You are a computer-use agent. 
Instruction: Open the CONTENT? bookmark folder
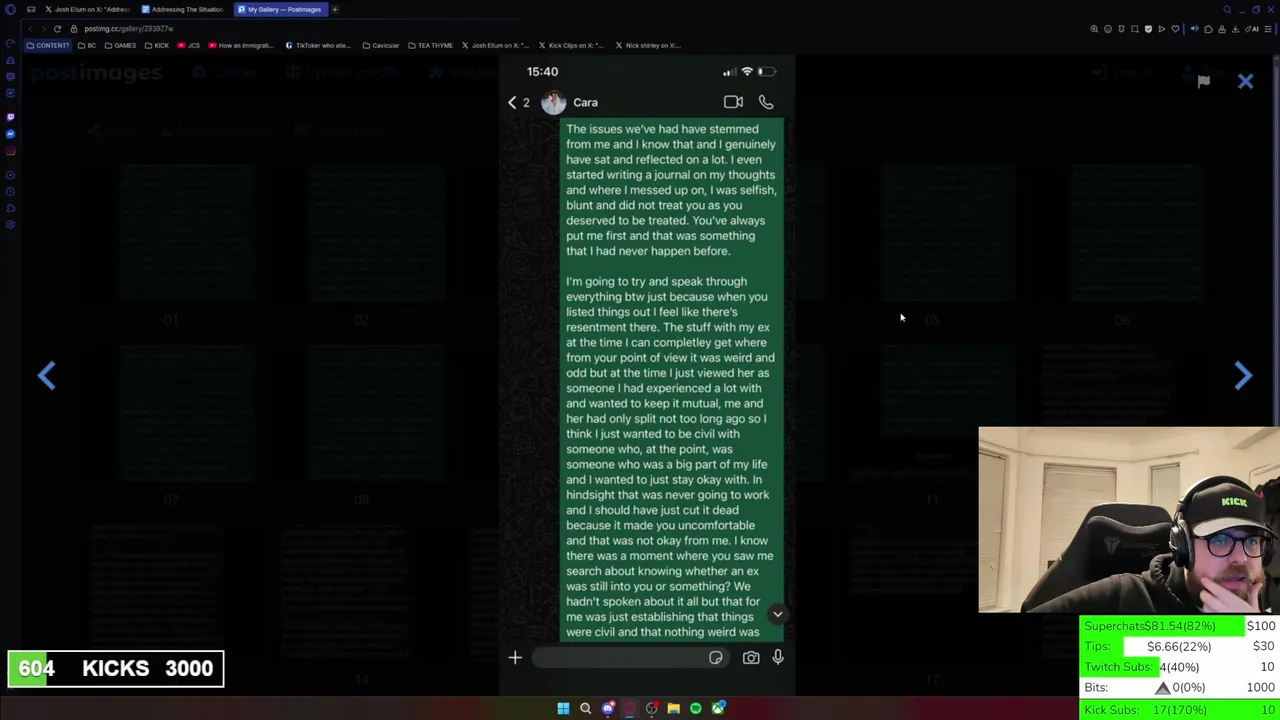(48, 45)
